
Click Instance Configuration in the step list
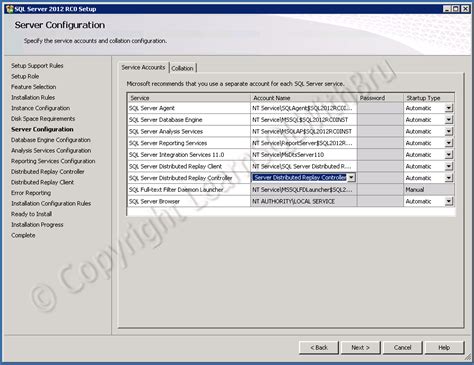click(40, 108)
